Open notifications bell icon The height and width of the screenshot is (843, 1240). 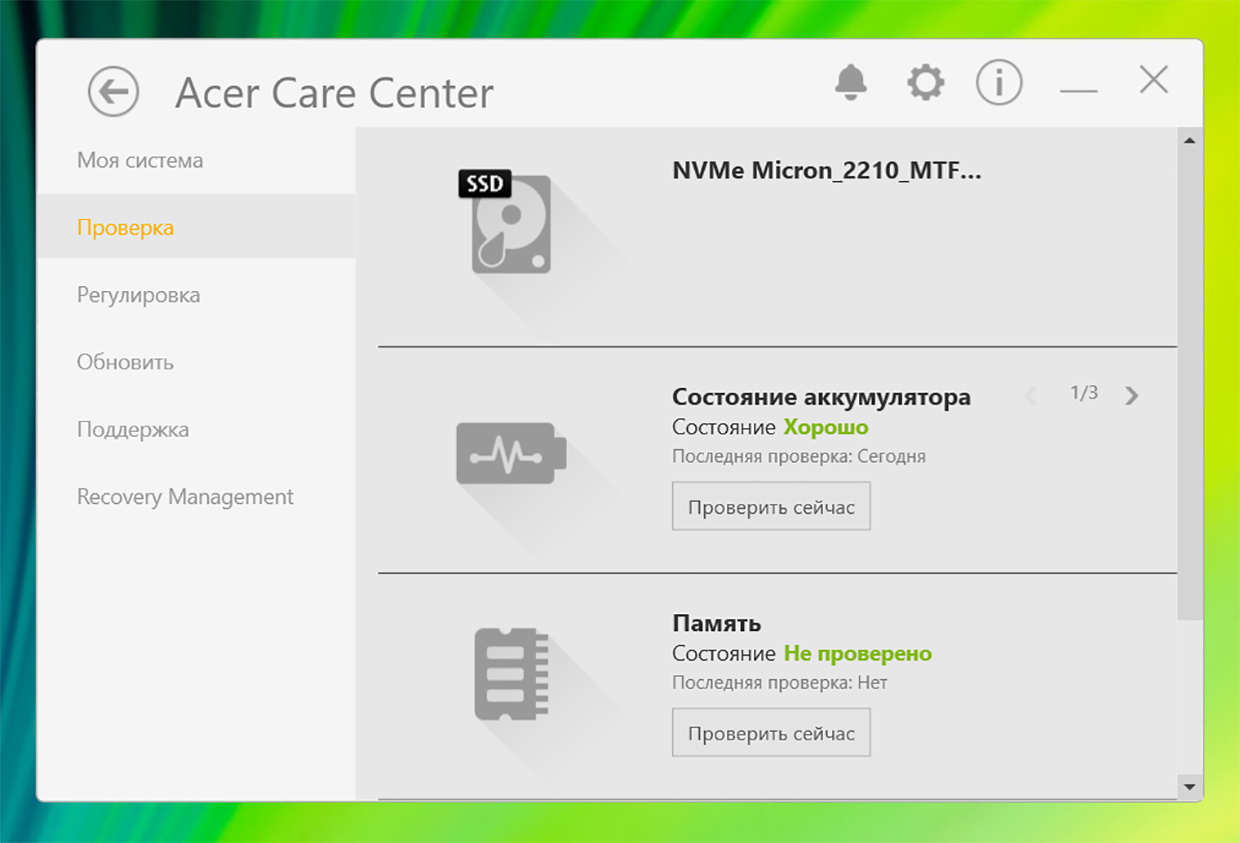click(851, 82)
